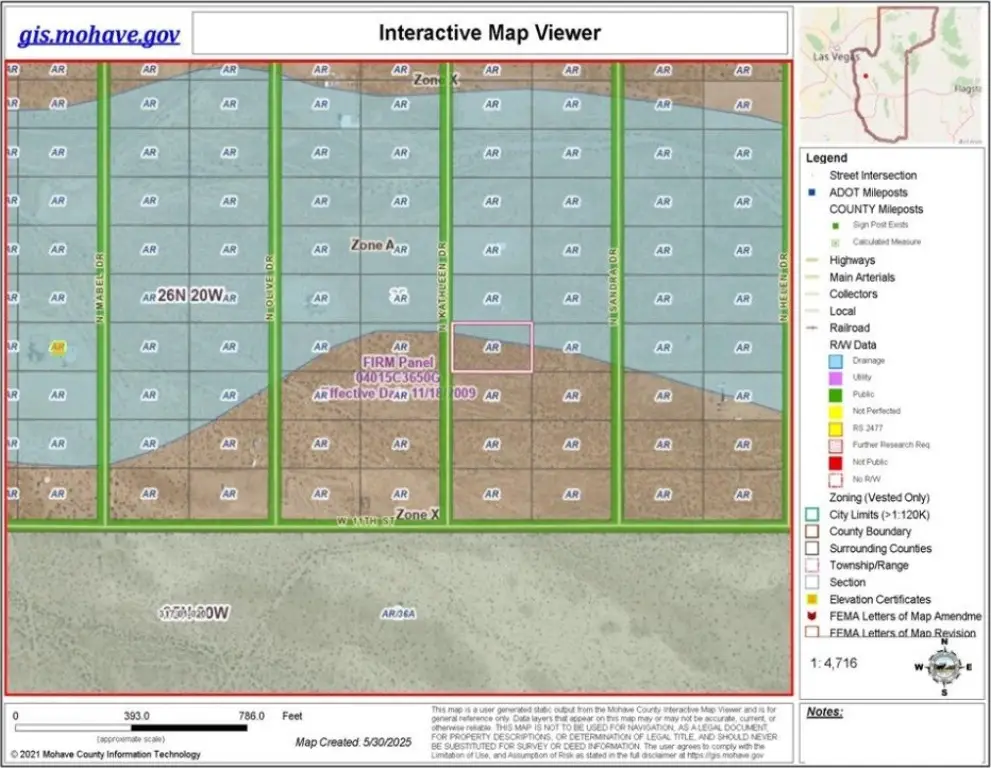This screenshot has height=768, width=991.
Task: Click the pink-outlined highlighted parcel on map
Action: pyautogui.click(x=492, y=347)
